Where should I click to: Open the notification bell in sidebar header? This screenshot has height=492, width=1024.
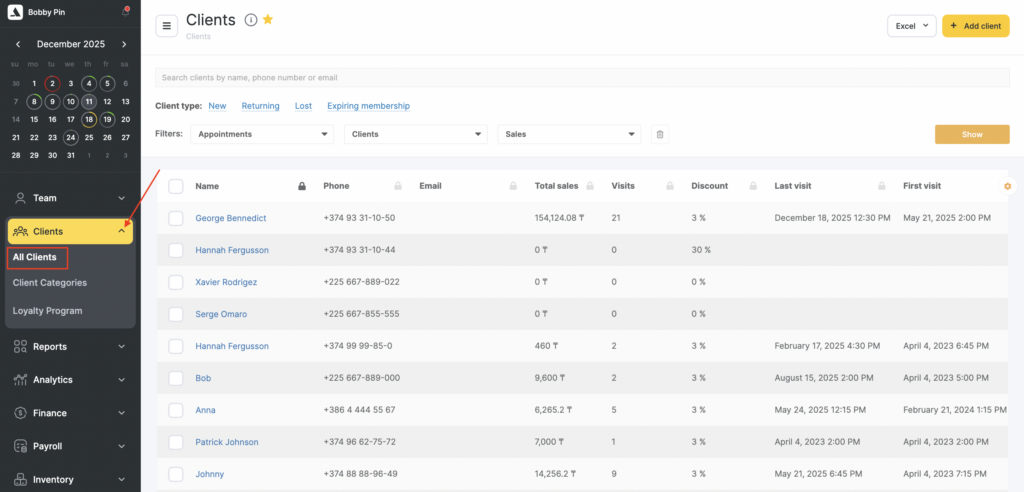(x=125, y=12)
